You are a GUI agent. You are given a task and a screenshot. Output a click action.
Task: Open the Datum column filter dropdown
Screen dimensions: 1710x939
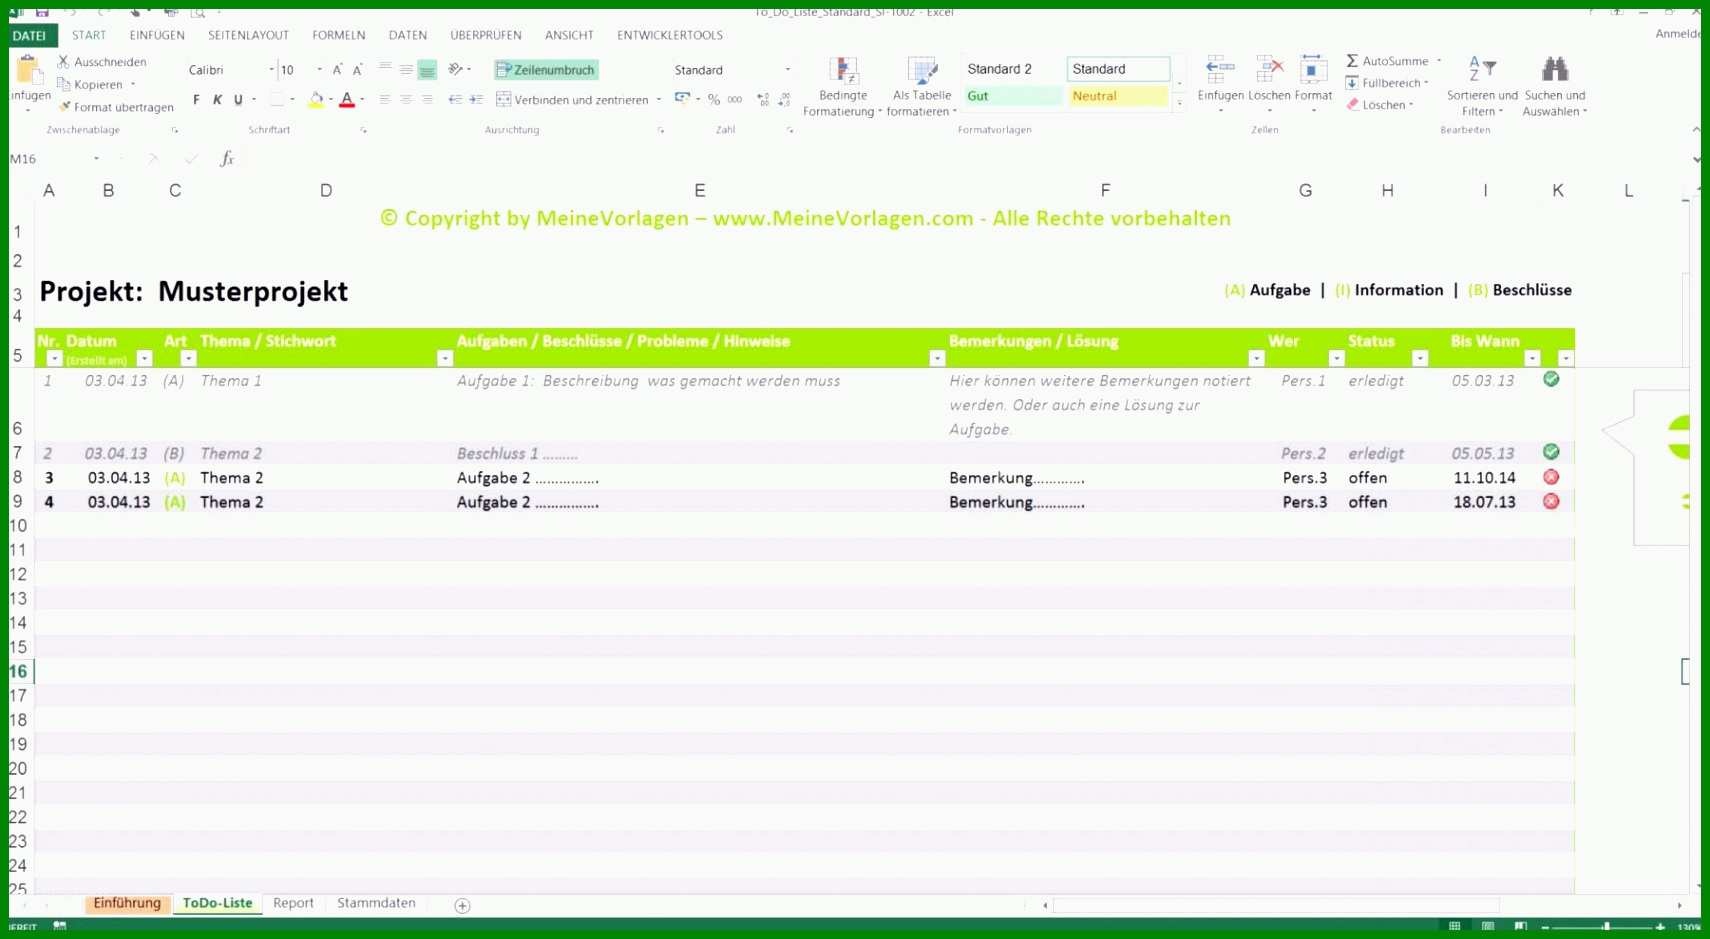144,359
